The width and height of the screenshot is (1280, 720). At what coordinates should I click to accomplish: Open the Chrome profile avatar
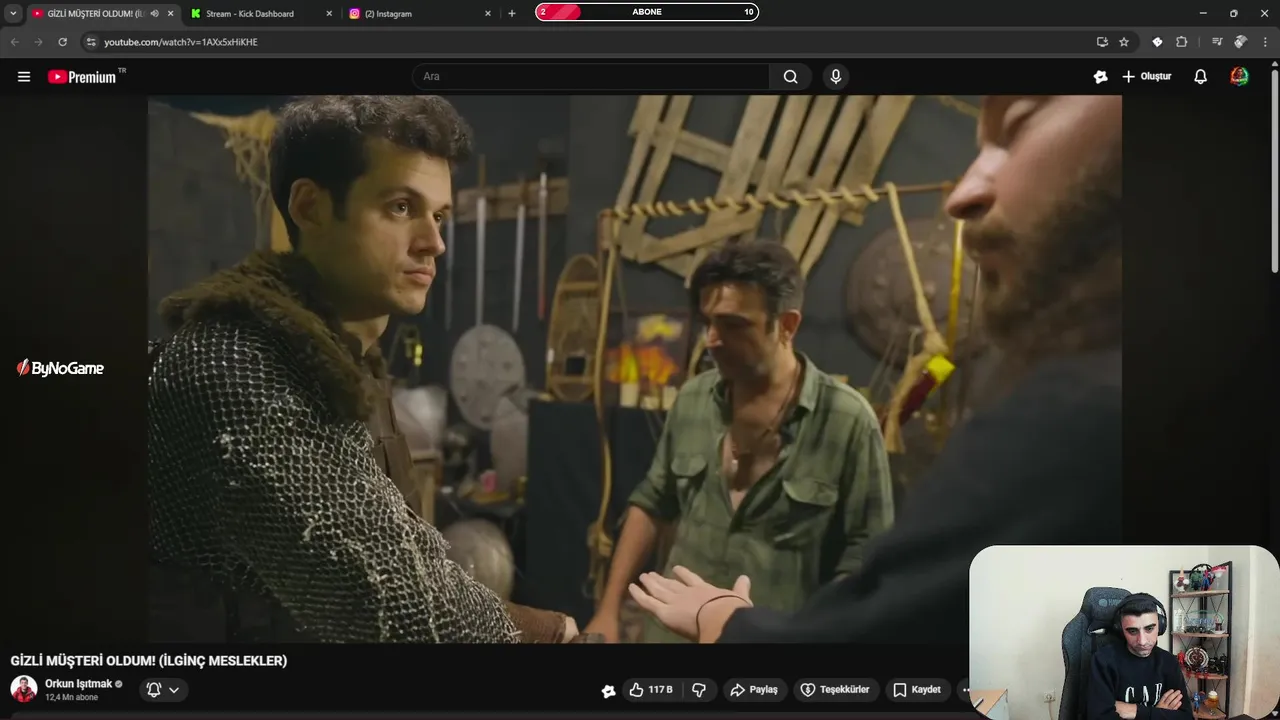click(1240, 42)
